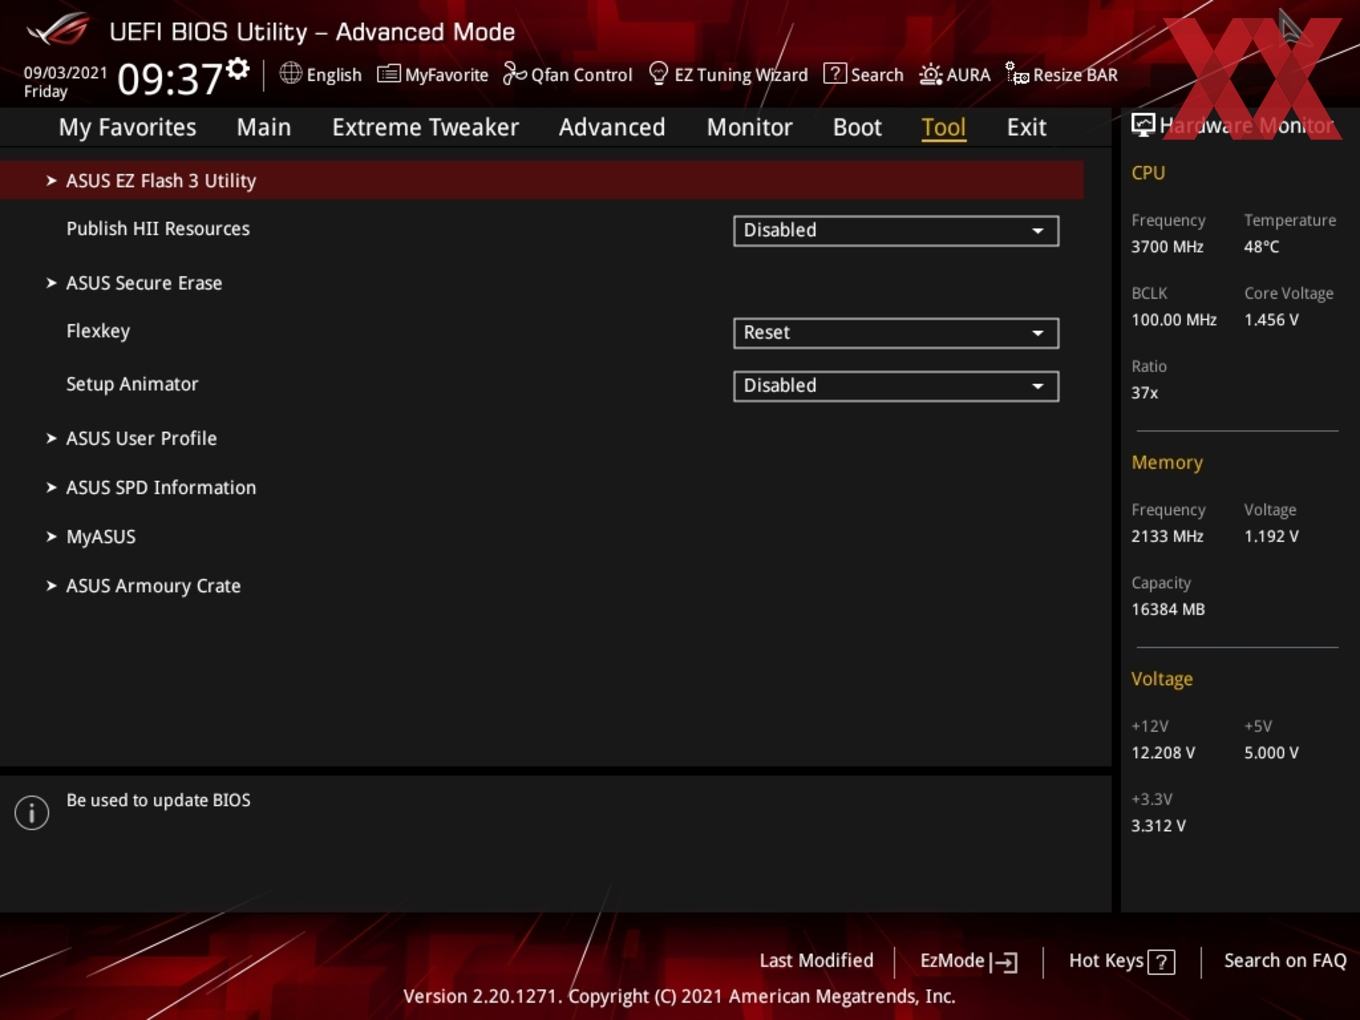Image resolution: width=1360 pixels, height=1020 pixels.
Task: Click the Resize BAR icon
Action: click(1017, 73)
